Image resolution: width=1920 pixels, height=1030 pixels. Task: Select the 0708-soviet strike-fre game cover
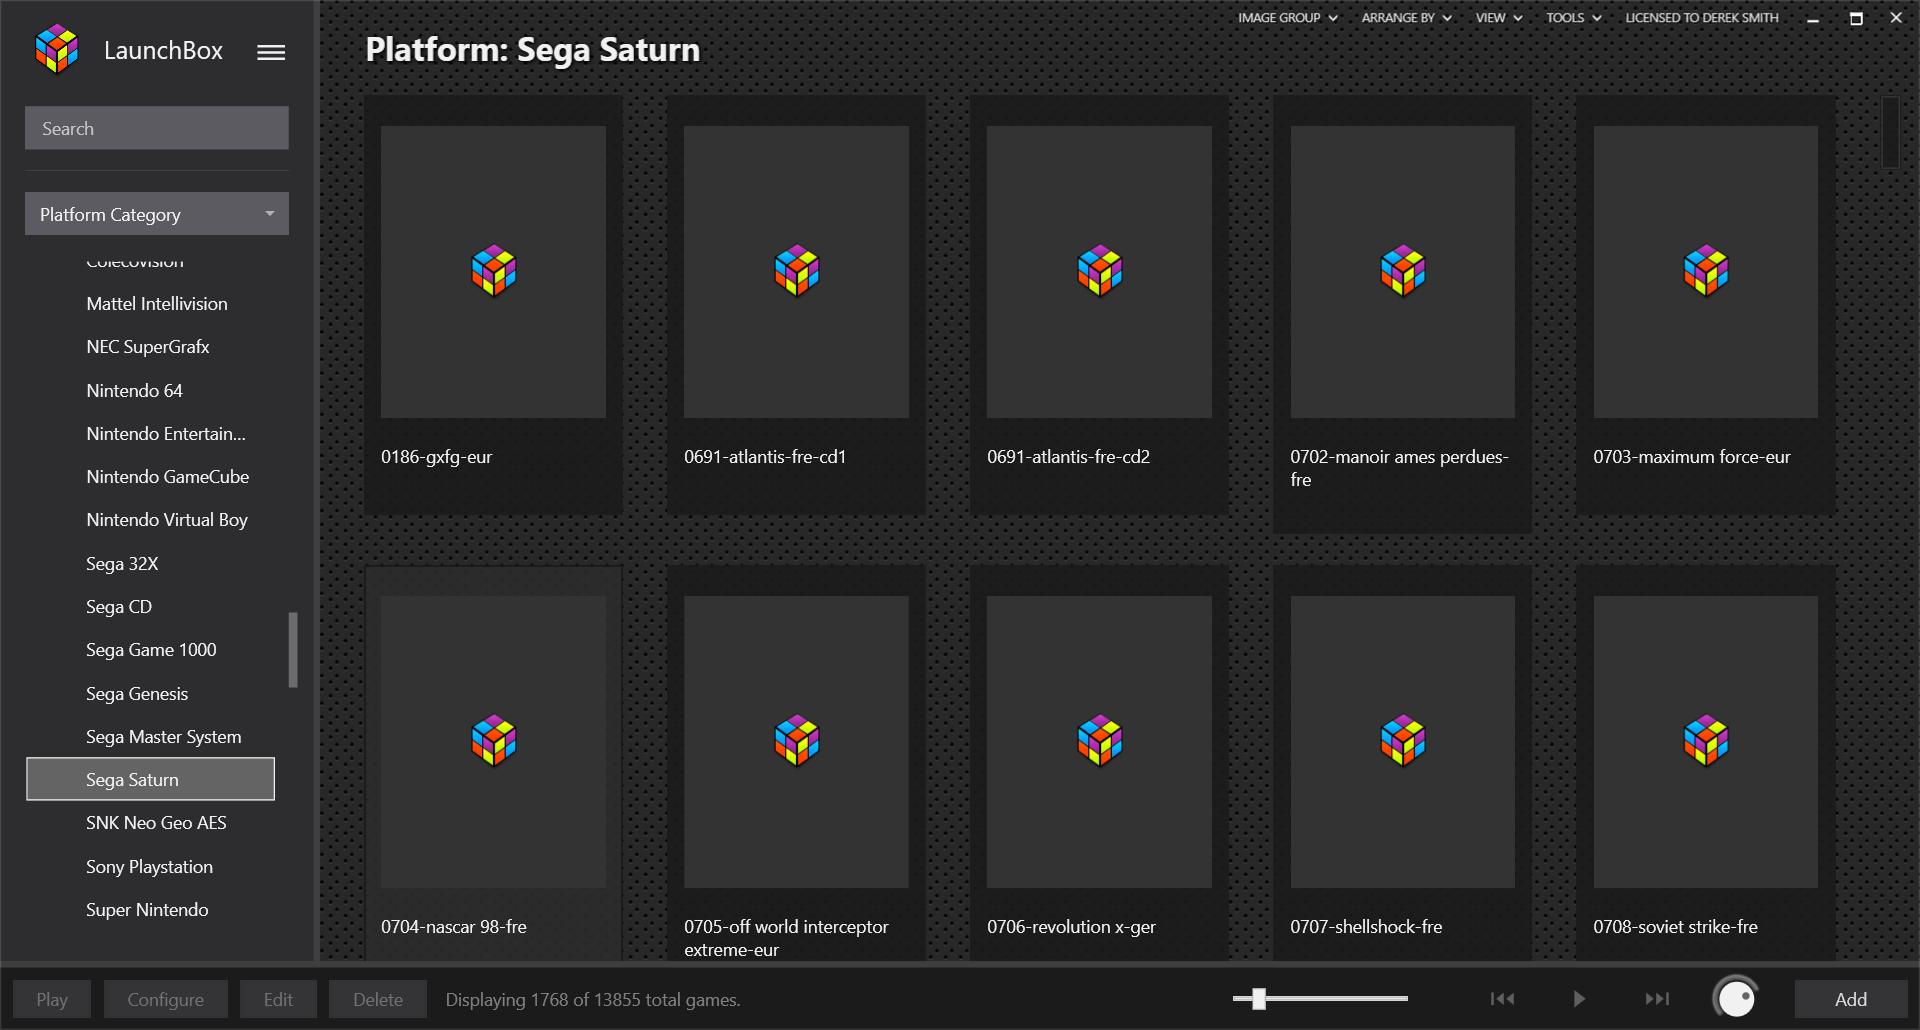tap(1705, 742)
